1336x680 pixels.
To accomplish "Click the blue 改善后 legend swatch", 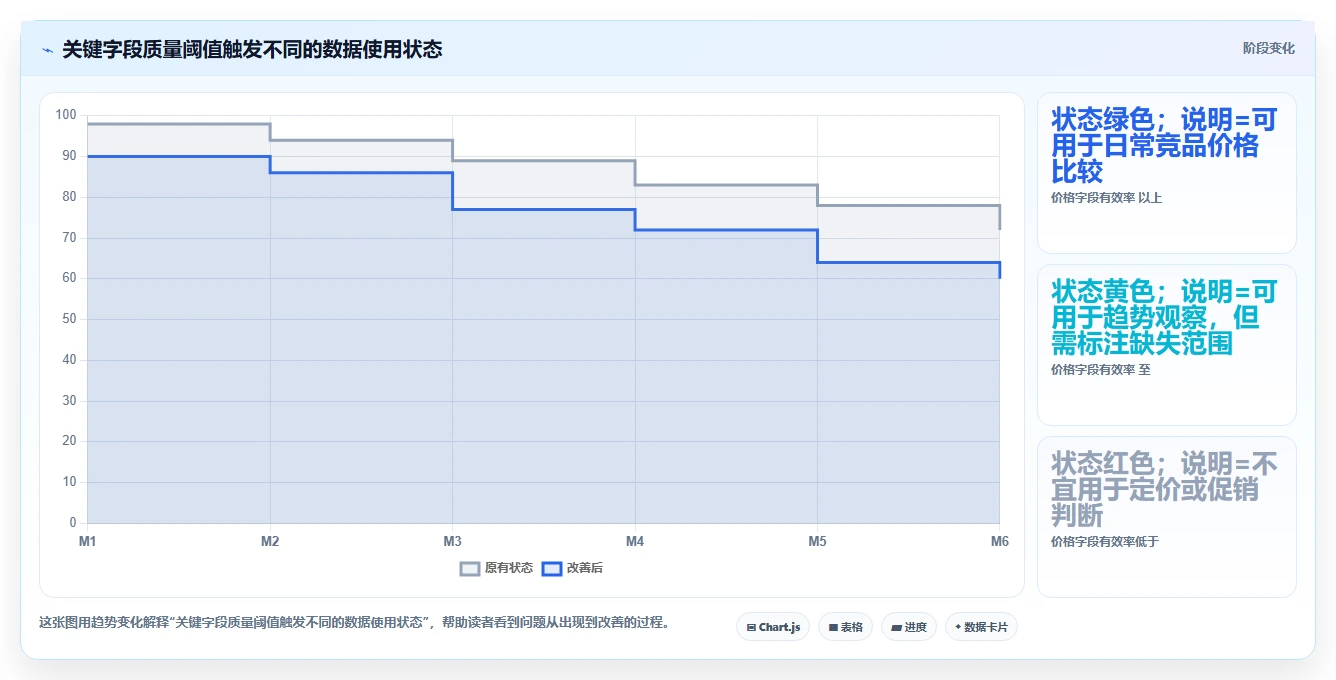I will [552, 568].
